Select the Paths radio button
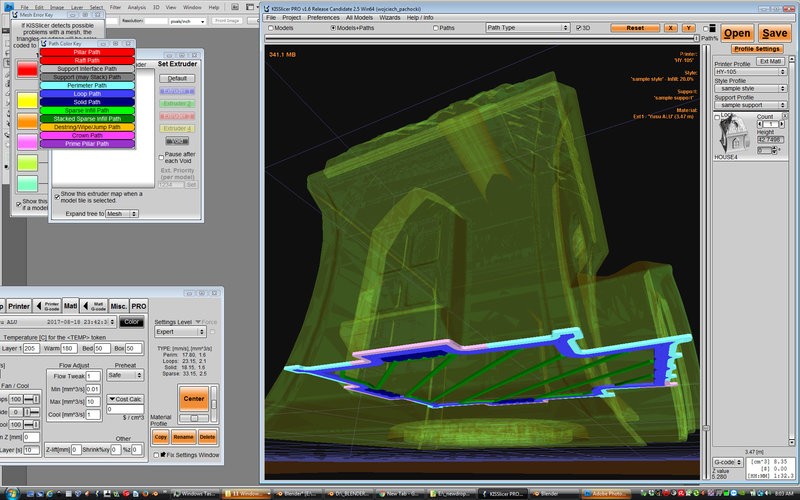 tap(436, 28)
